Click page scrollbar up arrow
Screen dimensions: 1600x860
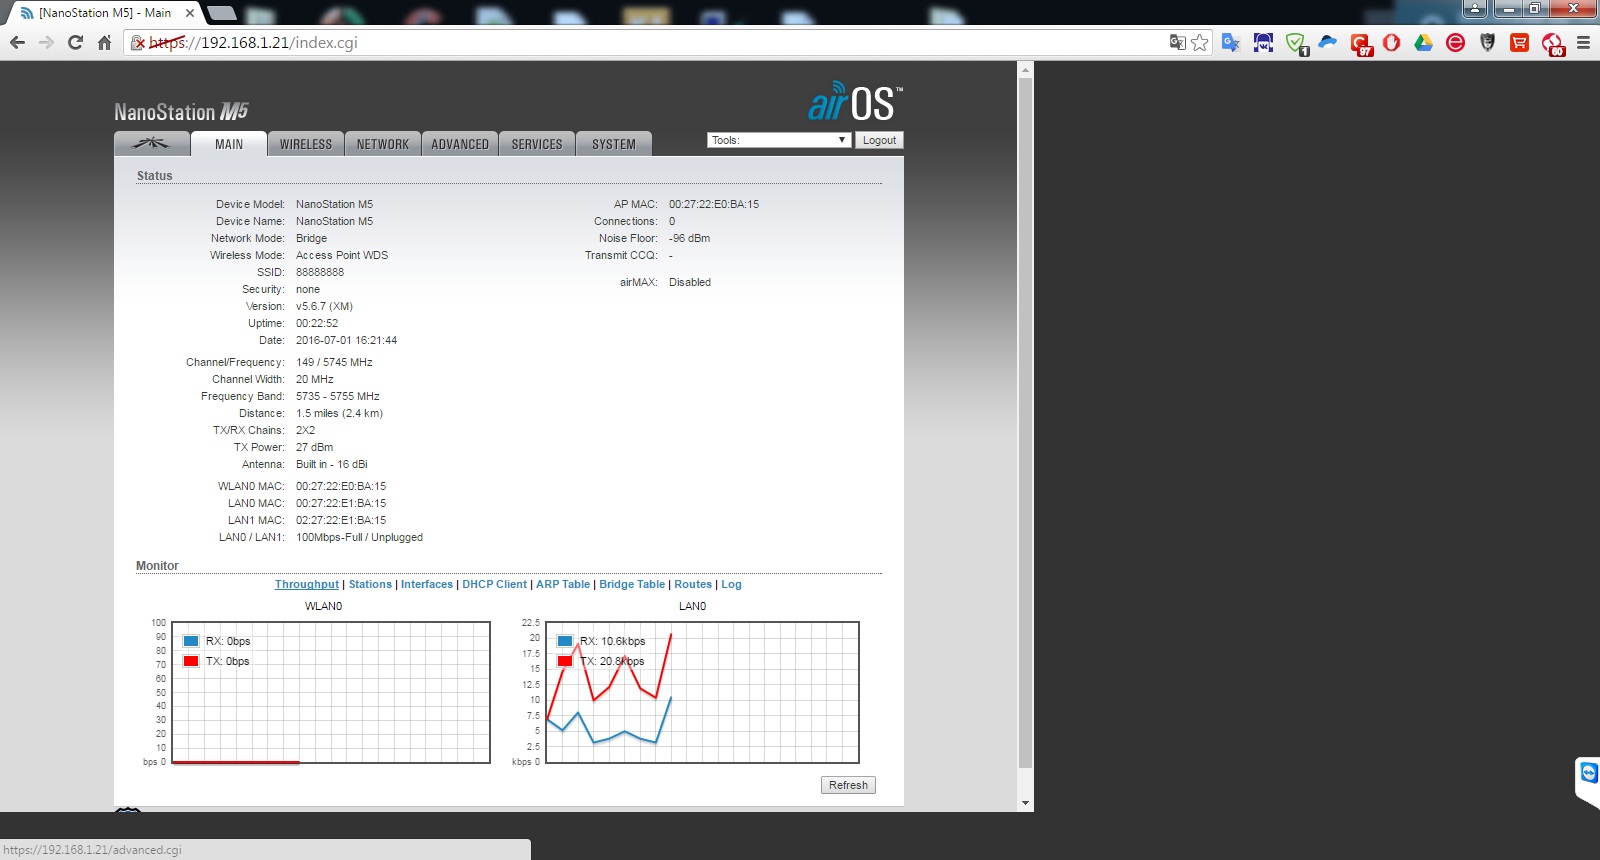click(x=1025, y=69)
